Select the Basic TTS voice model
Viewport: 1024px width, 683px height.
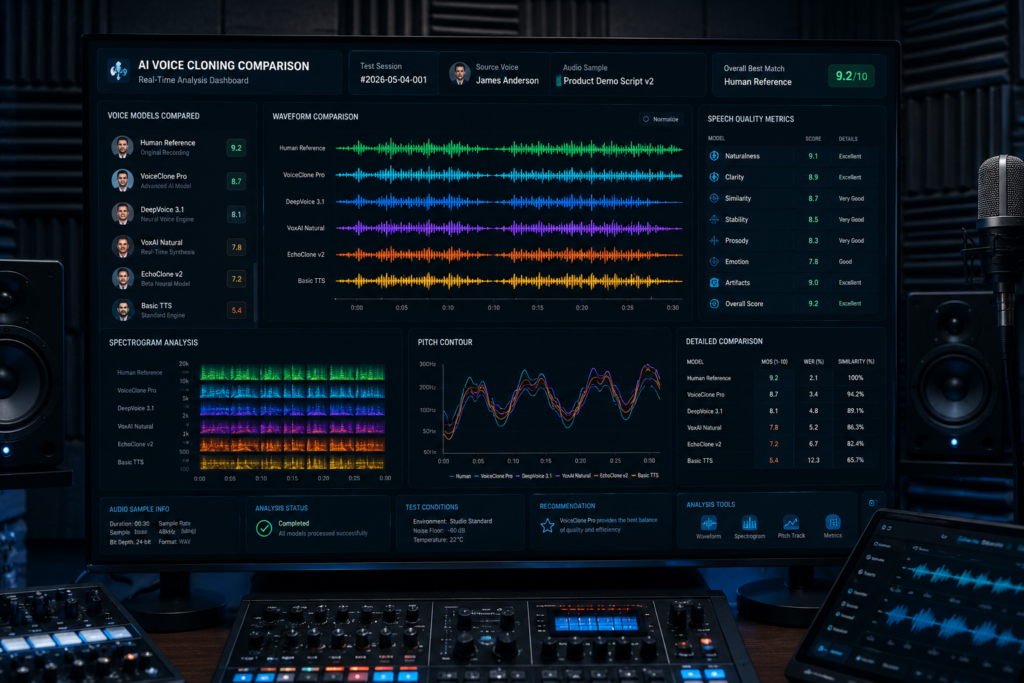(178, 310)
